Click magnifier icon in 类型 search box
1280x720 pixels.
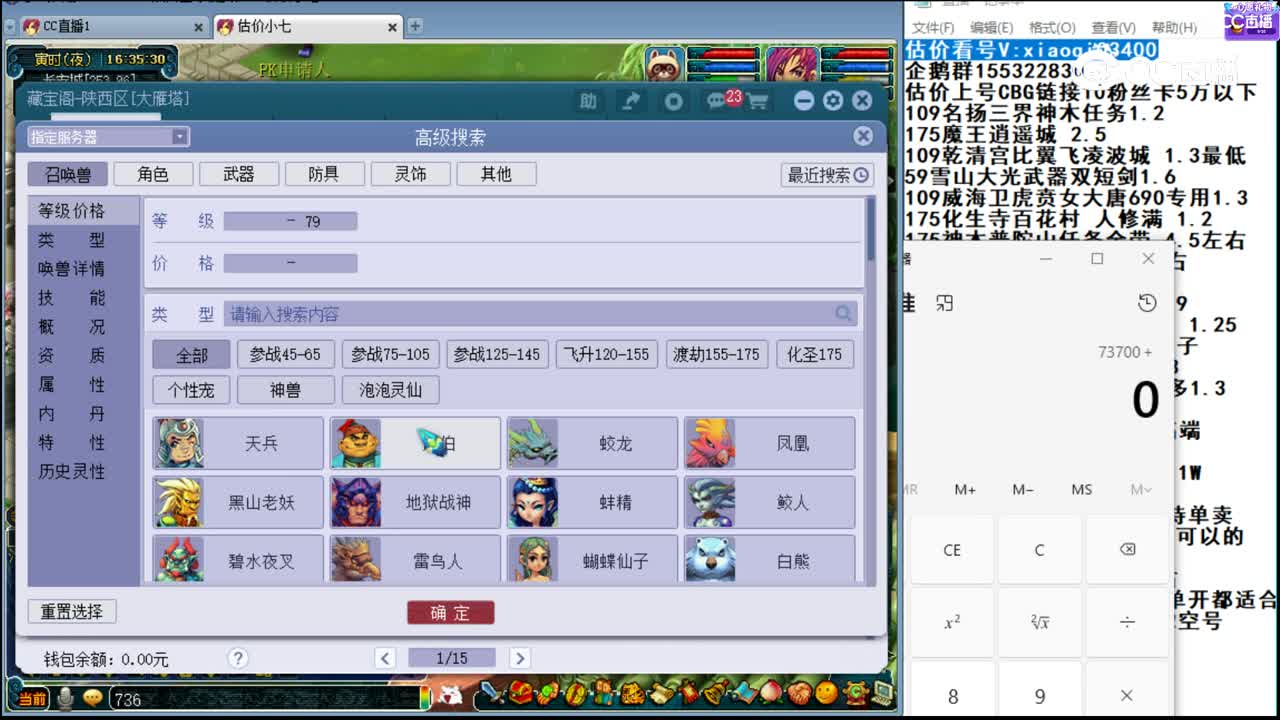pos(845,314)
